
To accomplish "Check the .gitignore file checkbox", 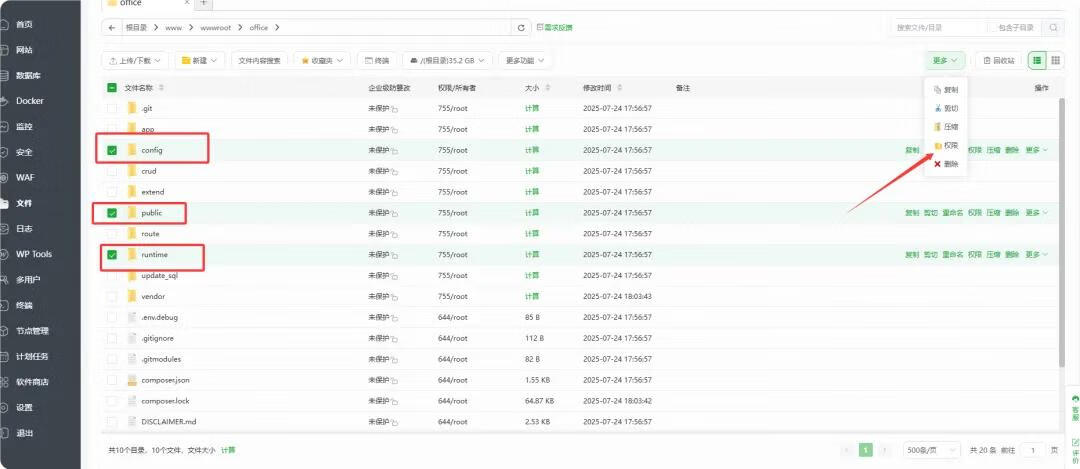I will (x=112, y=338).
